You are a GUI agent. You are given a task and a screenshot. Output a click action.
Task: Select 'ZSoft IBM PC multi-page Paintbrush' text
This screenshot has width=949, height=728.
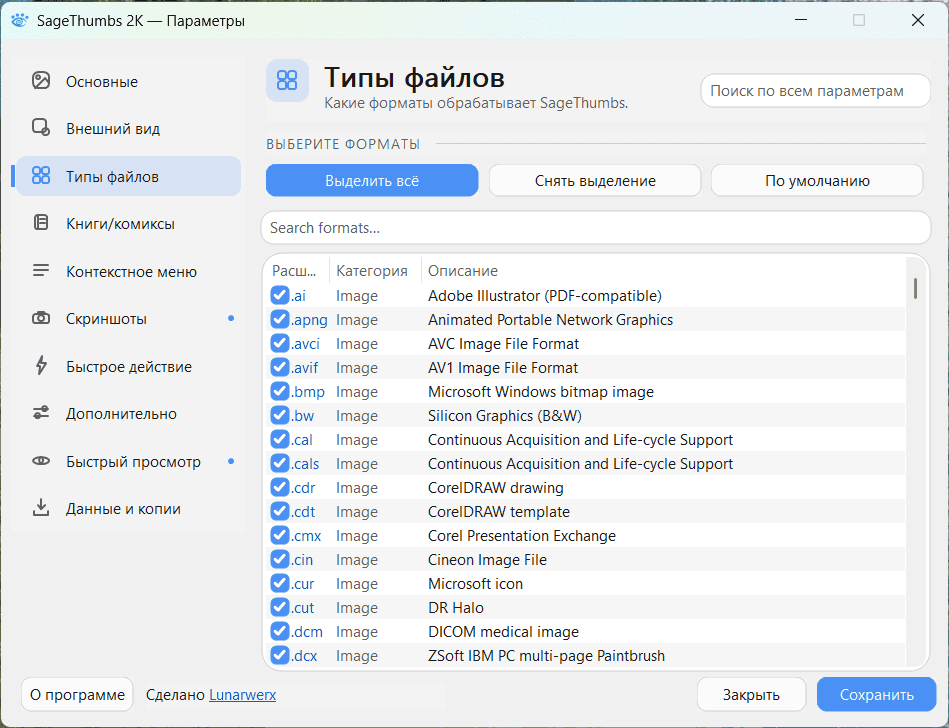[x=546, y=655]
